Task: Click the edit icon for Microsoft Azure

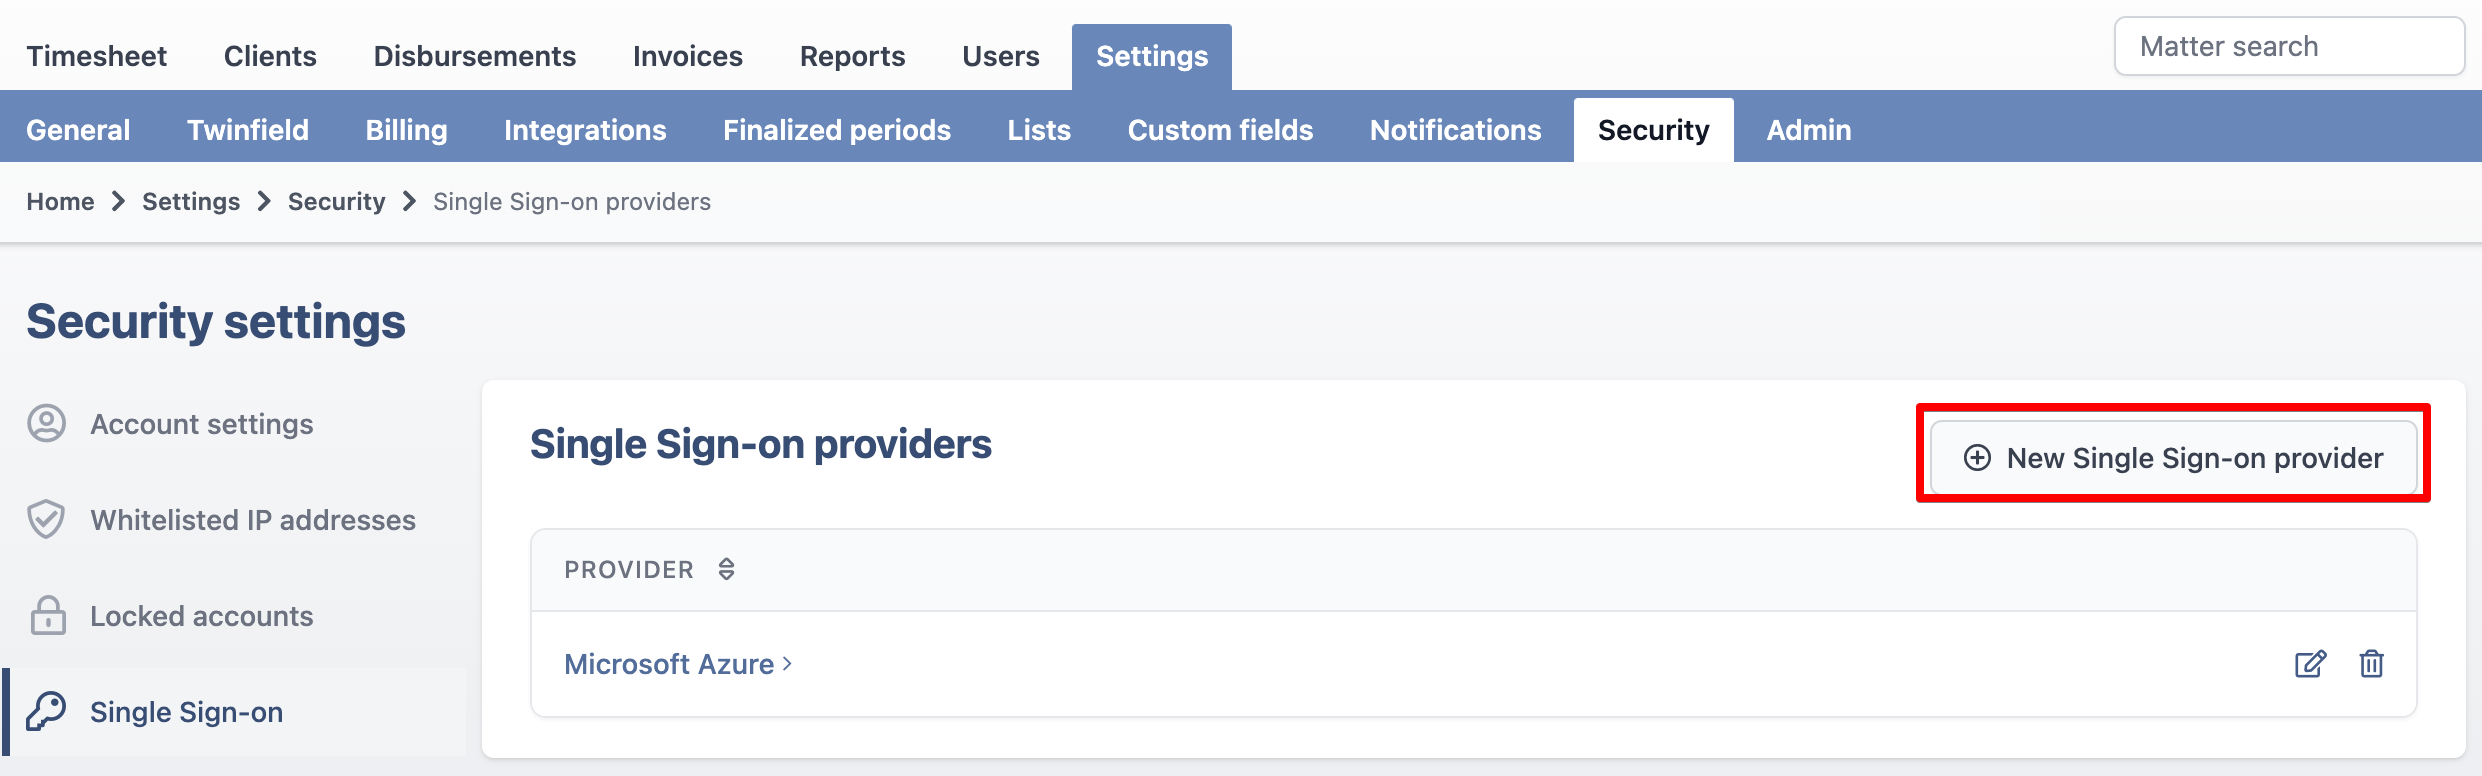Action: pyautogui.click(x=2310, y=664)
